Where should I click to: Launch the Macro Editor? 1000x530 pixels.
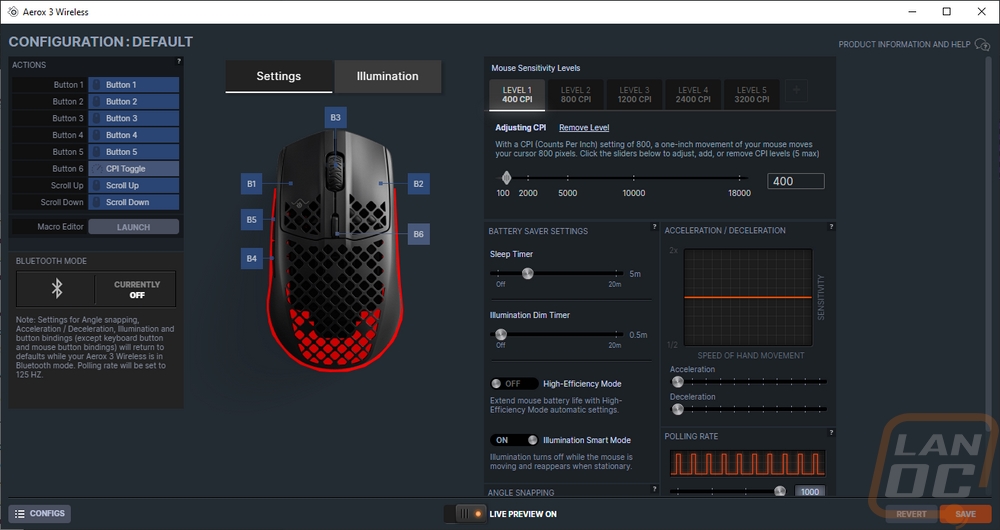(x=133, y=227)
